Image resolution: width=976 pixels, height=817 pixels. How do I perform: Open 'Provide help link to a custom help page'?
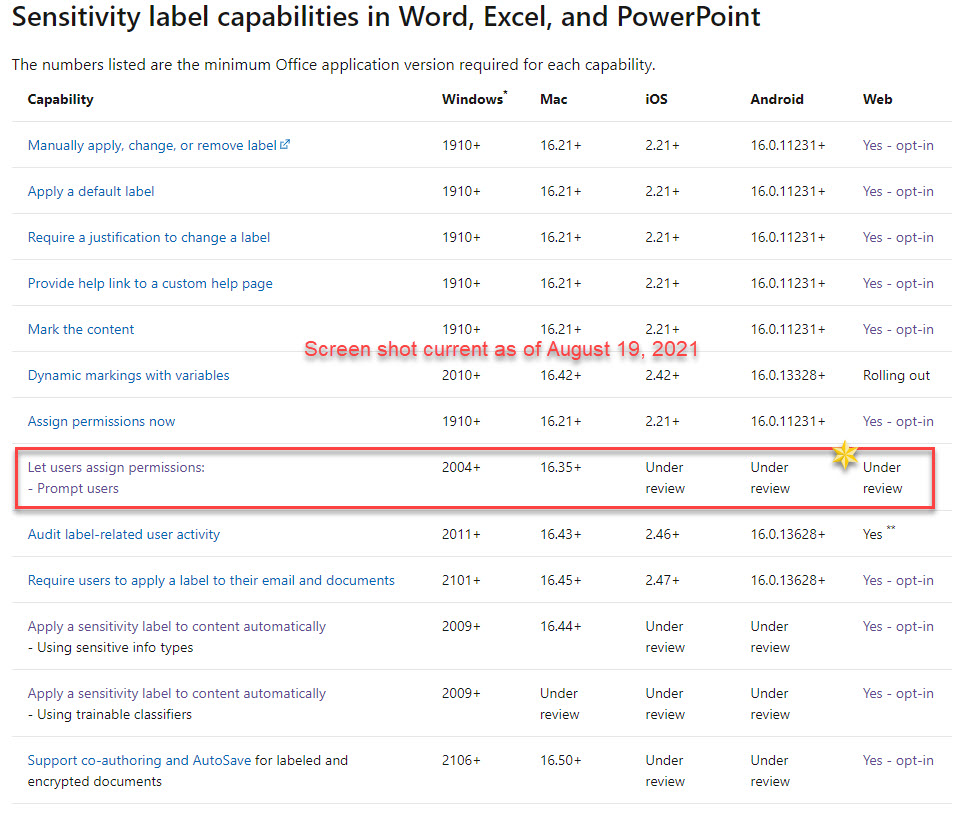point(150,284)
